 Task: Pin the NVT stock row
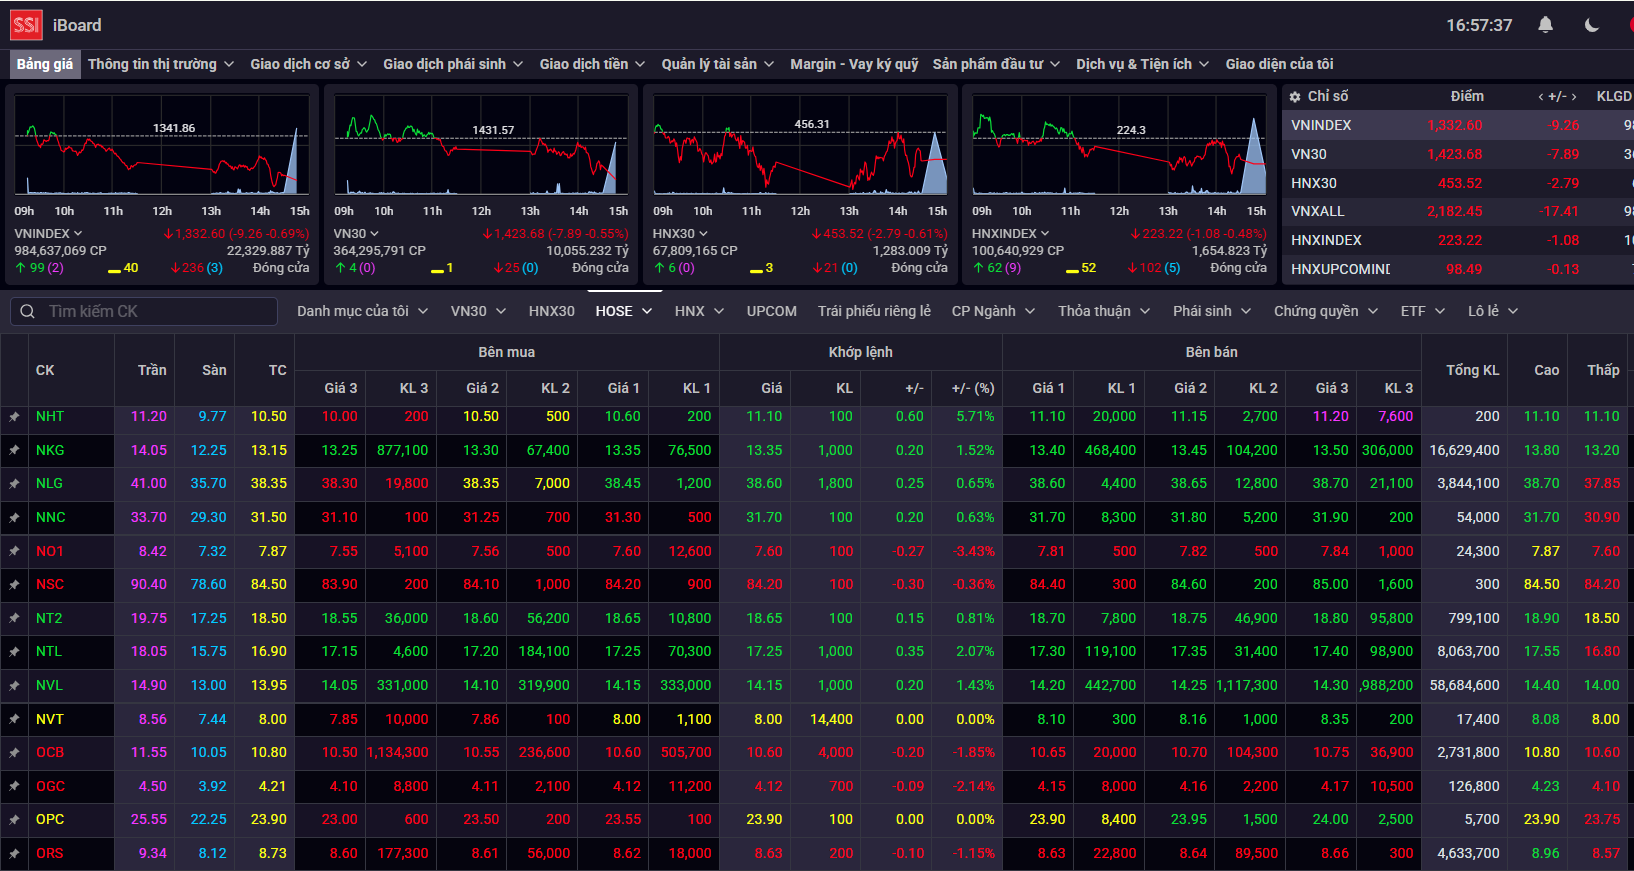click(14, 719)
